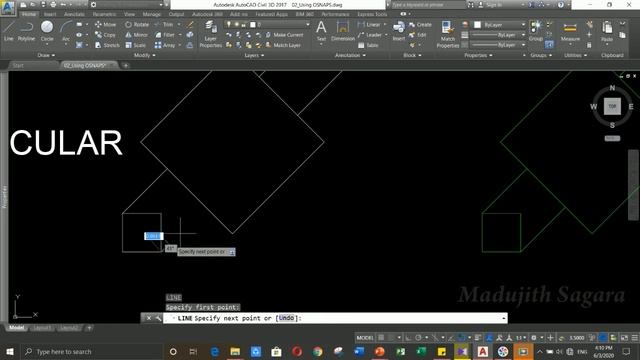Screen dimensions: 640x360
Task: Expand the Draw panel
Action: pos(46,55)
